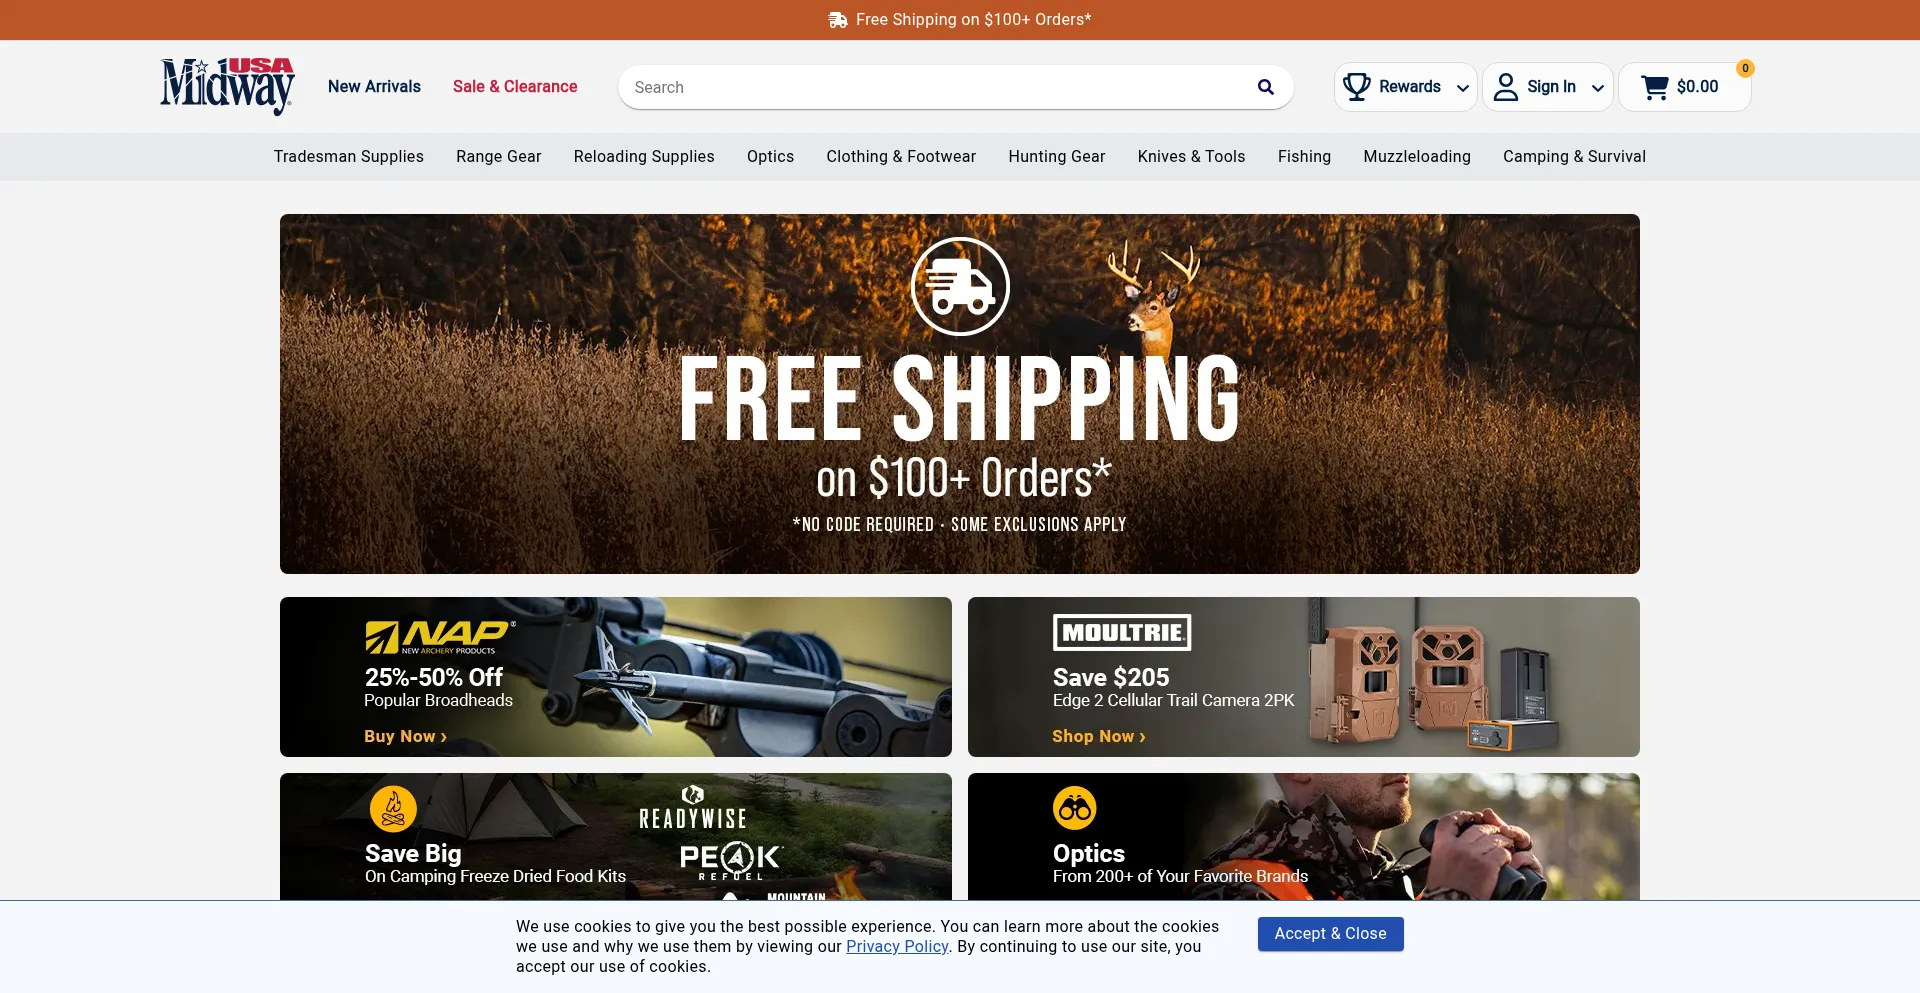Open the shopping cart icon
Viewport: 1920px width, 993px height.
tap(1655, 87)
